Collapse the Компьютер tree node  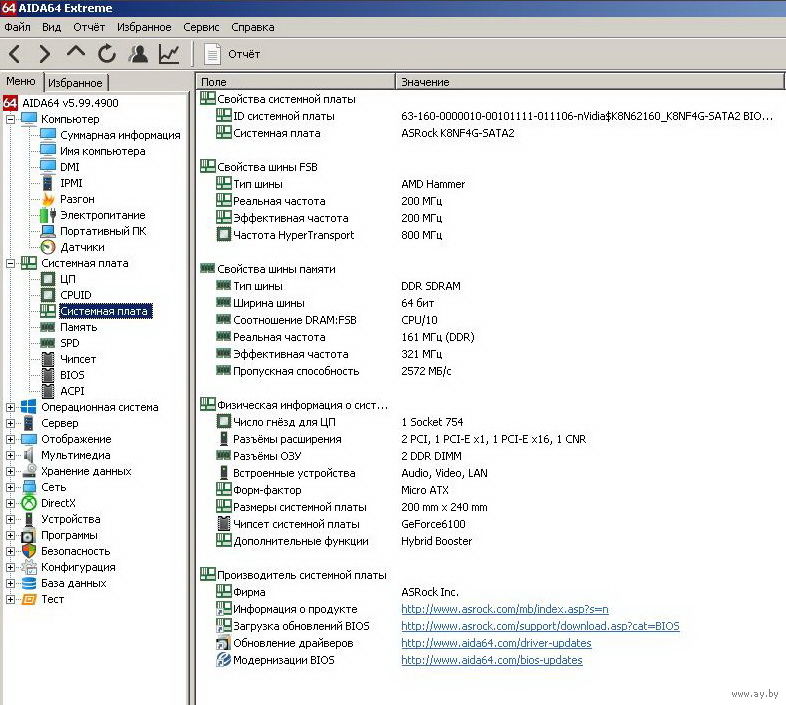pos(11,119)
